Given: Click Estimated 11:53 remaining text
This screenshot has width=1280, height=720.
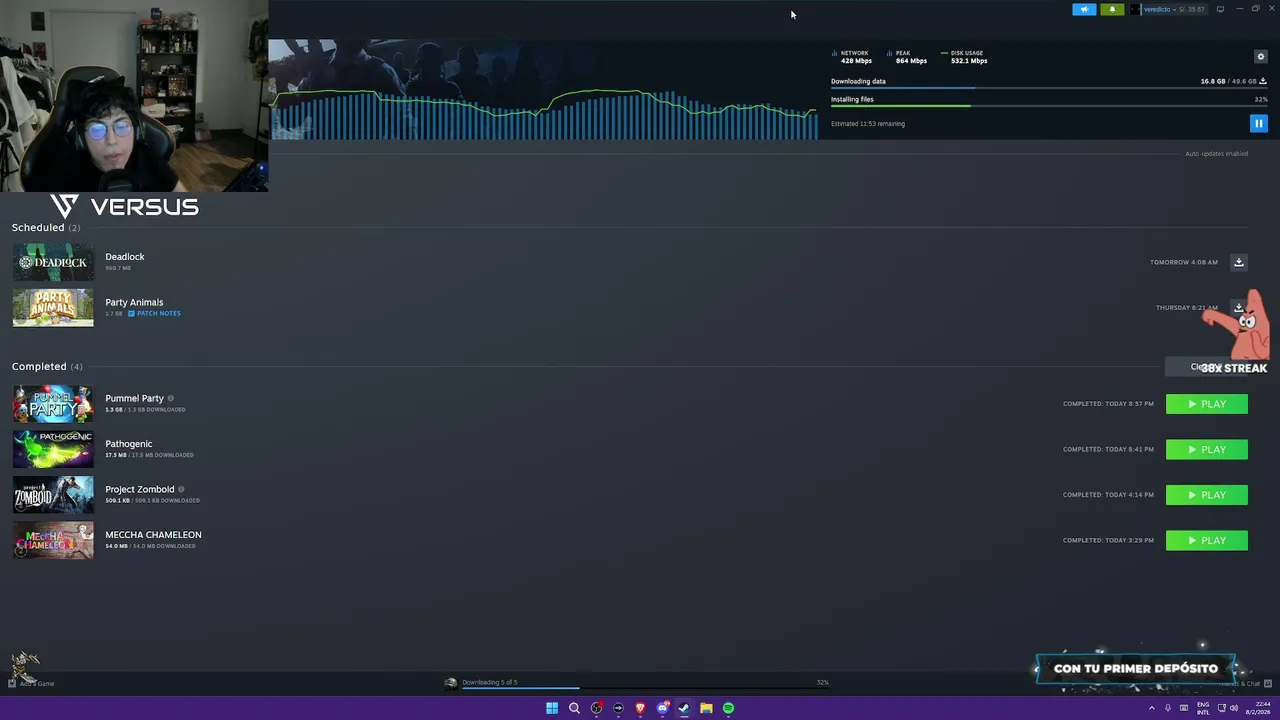Looking at the screenshot, I should 868,124.
